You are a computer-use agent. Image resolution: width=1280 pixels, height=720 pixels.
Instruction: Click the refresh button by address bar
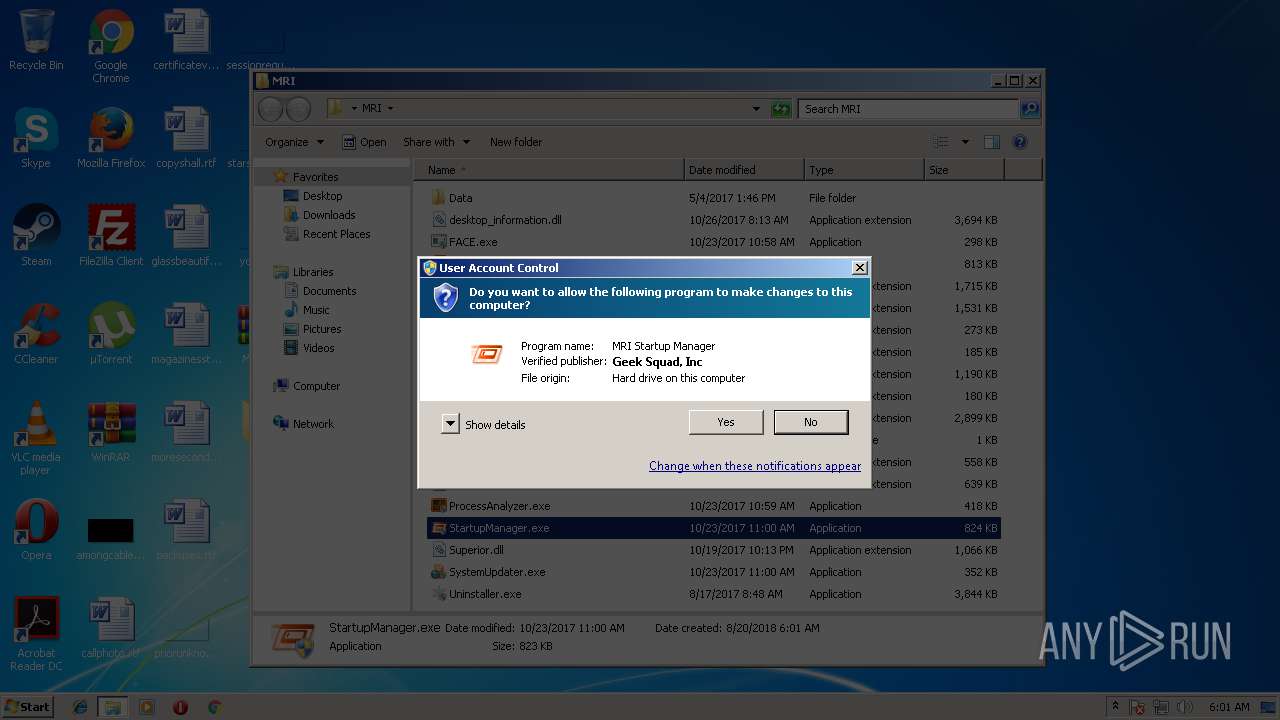782,109
